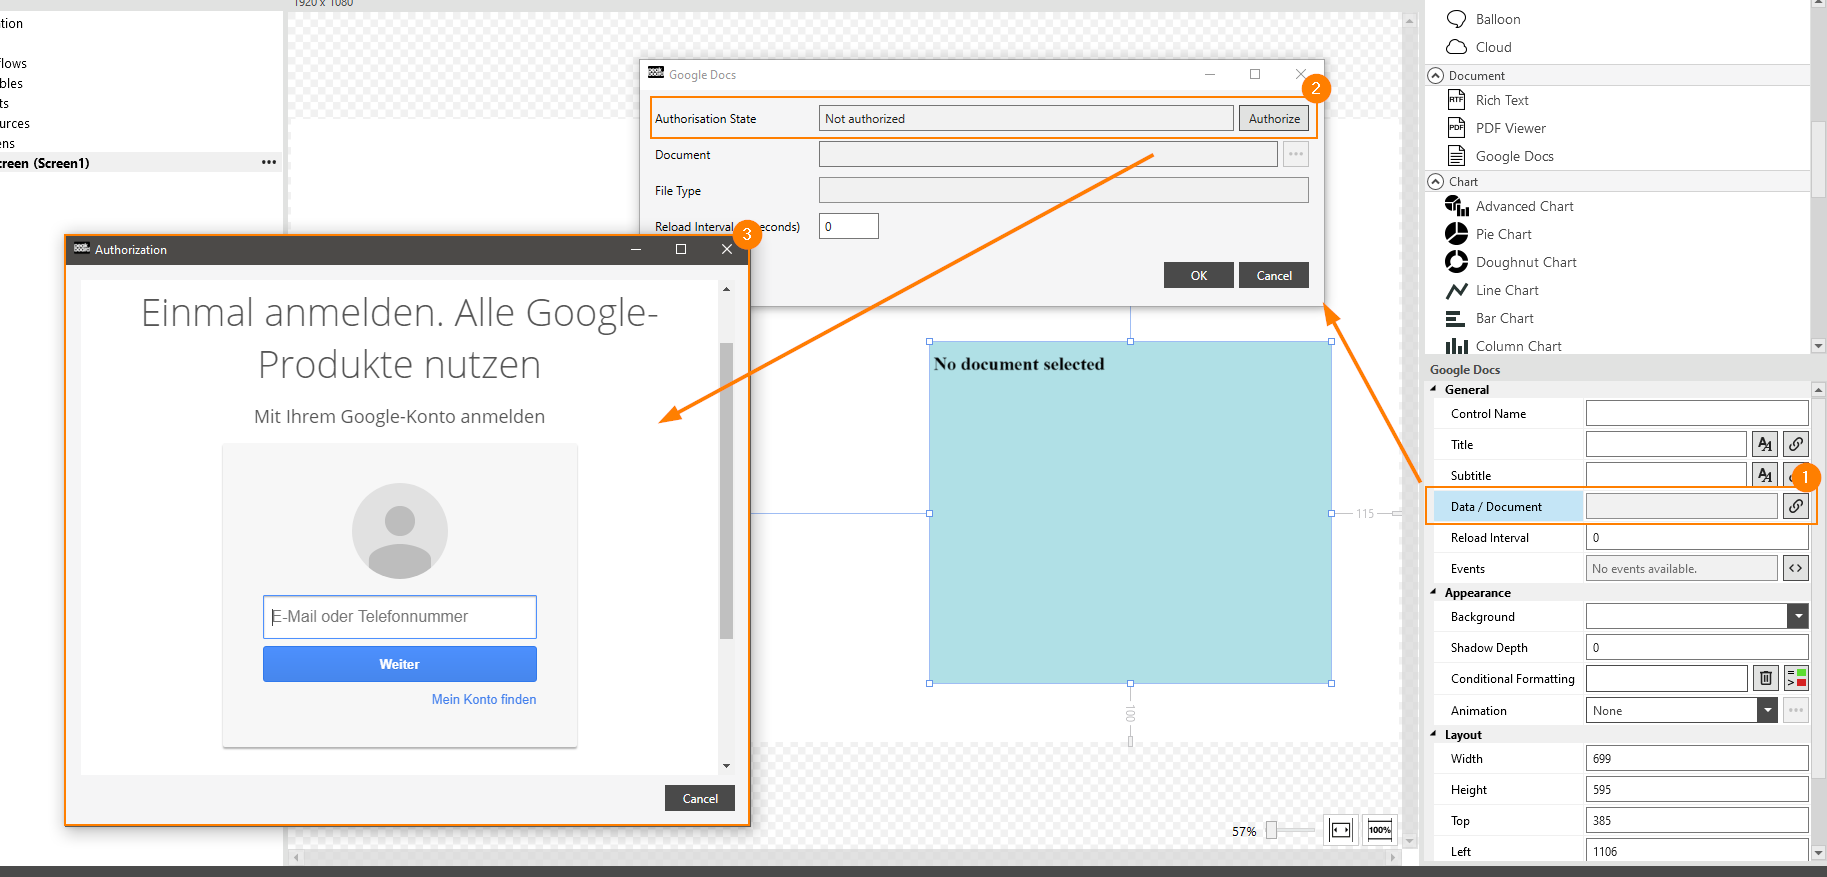Viewport: 1827px width, 877px height.
Task: Cancel the Authorization window
Action: tap(700, 798)
